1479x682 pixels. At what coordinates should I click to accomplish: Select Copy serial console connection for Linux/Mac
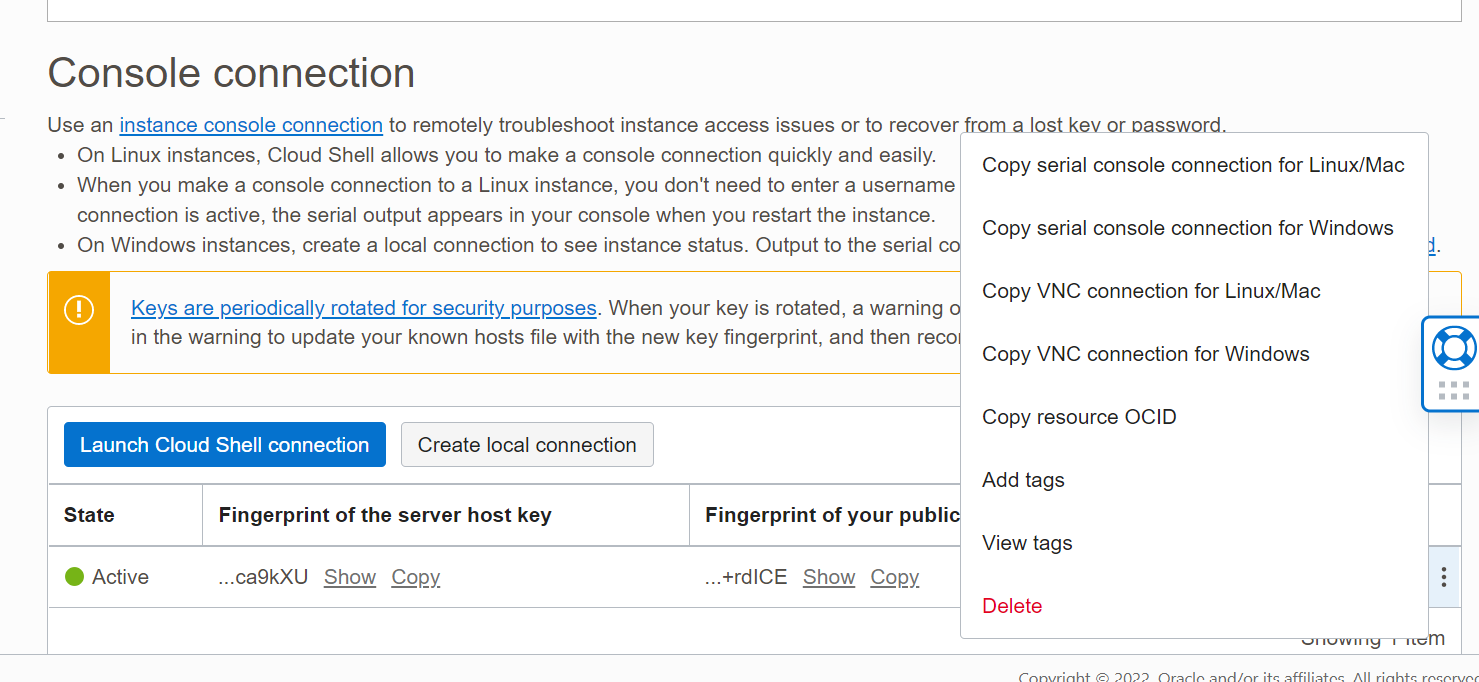click(1192, 165)
